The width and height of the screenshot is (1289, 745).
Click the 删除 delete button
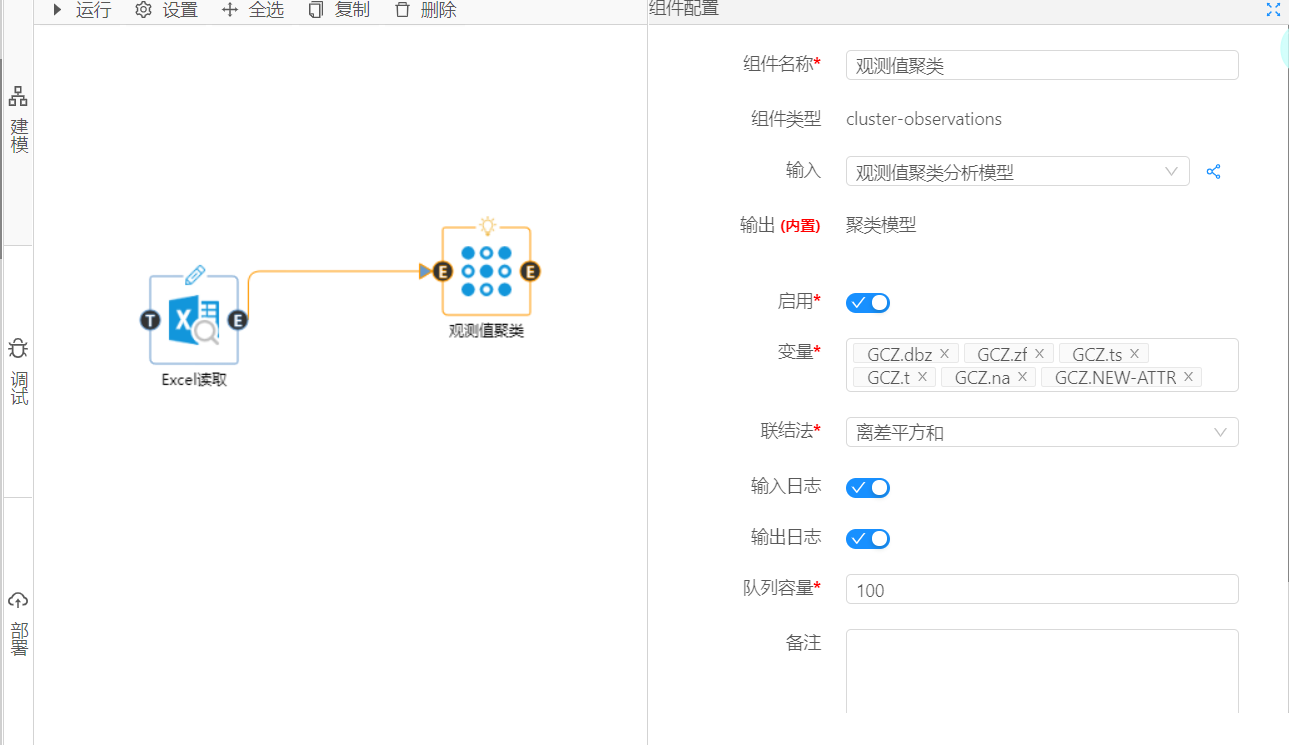pos(426,10)
